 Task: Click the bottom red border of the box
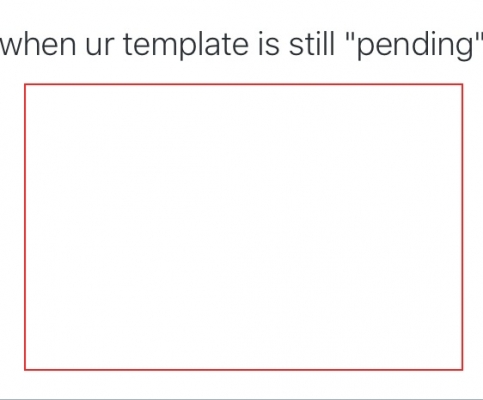[x=243, y=369]
